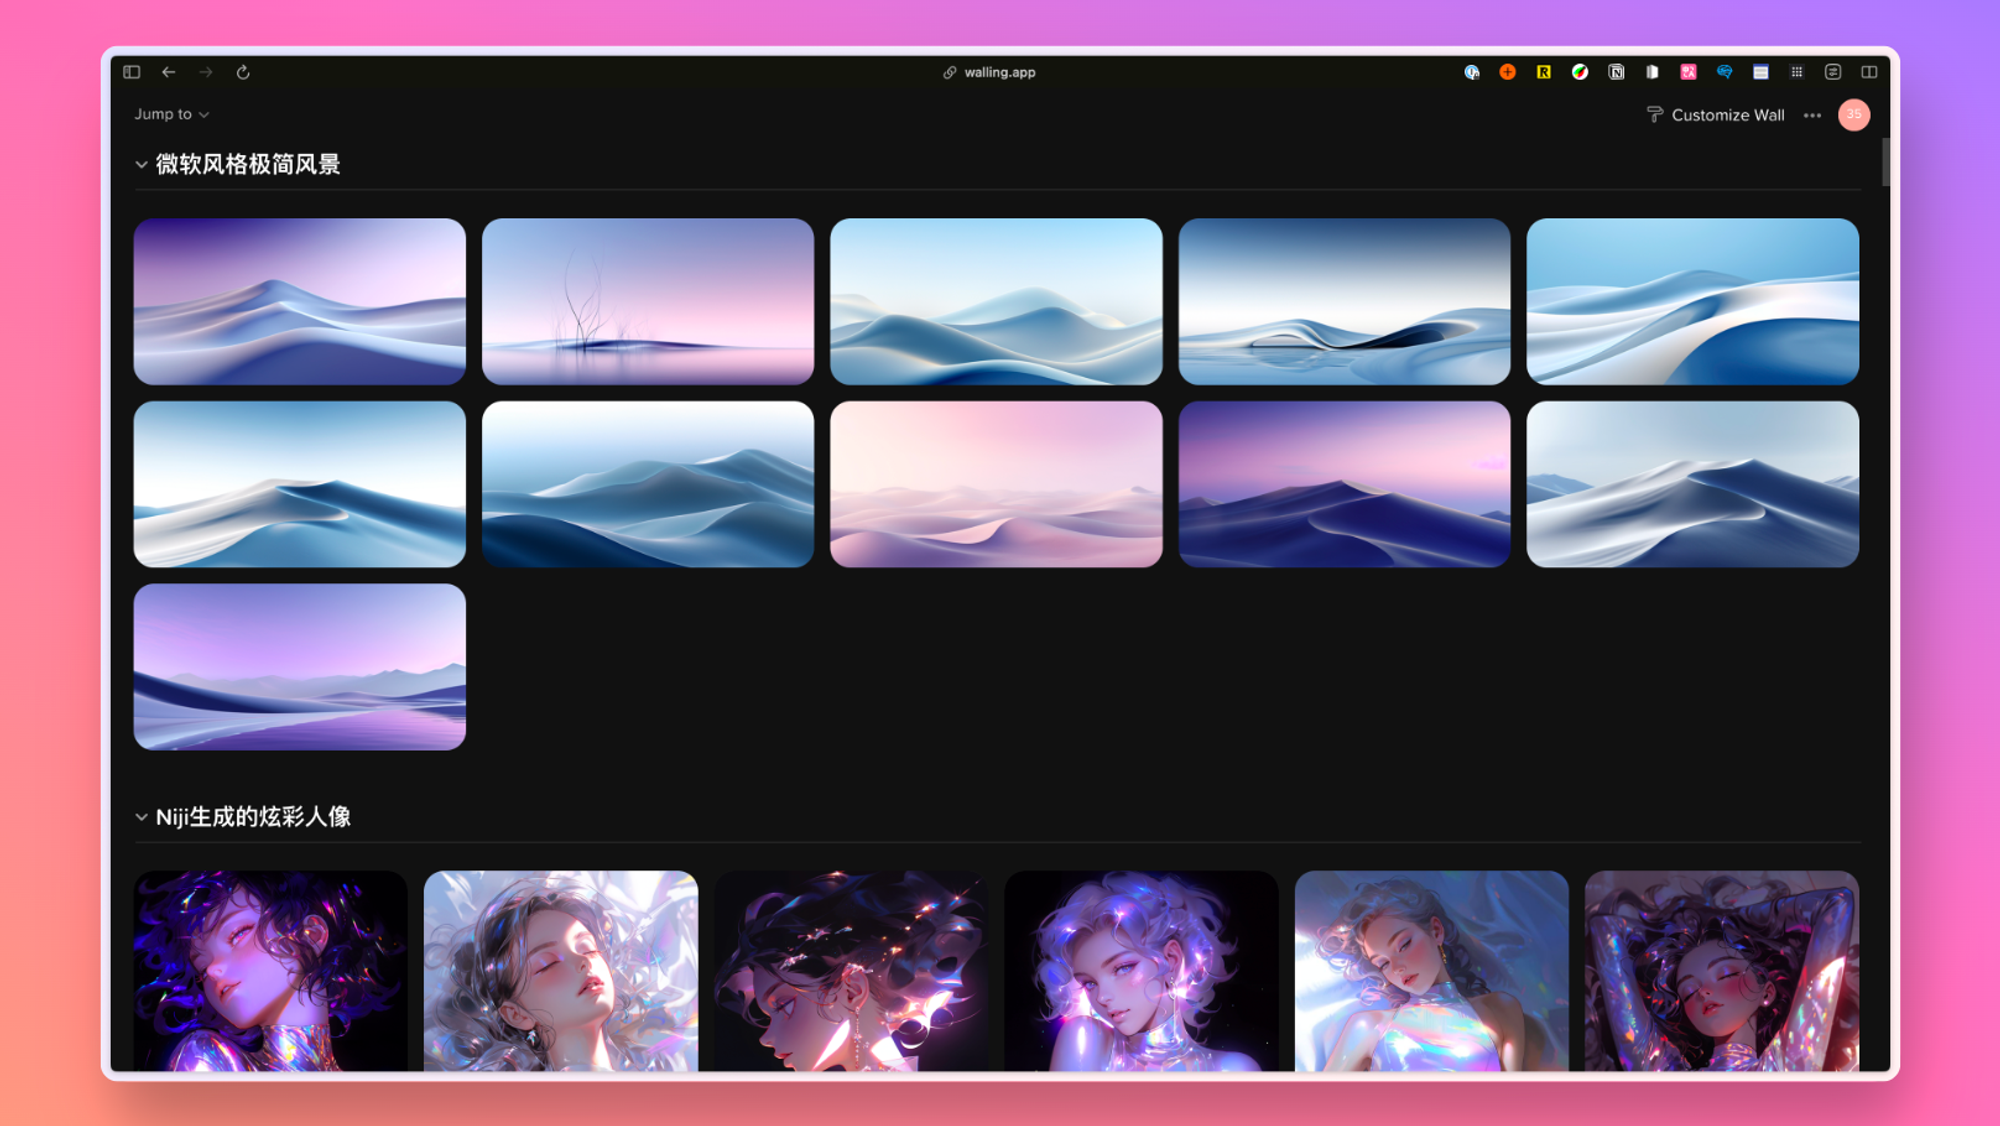Click the dotted grid extension icon

1797,72
